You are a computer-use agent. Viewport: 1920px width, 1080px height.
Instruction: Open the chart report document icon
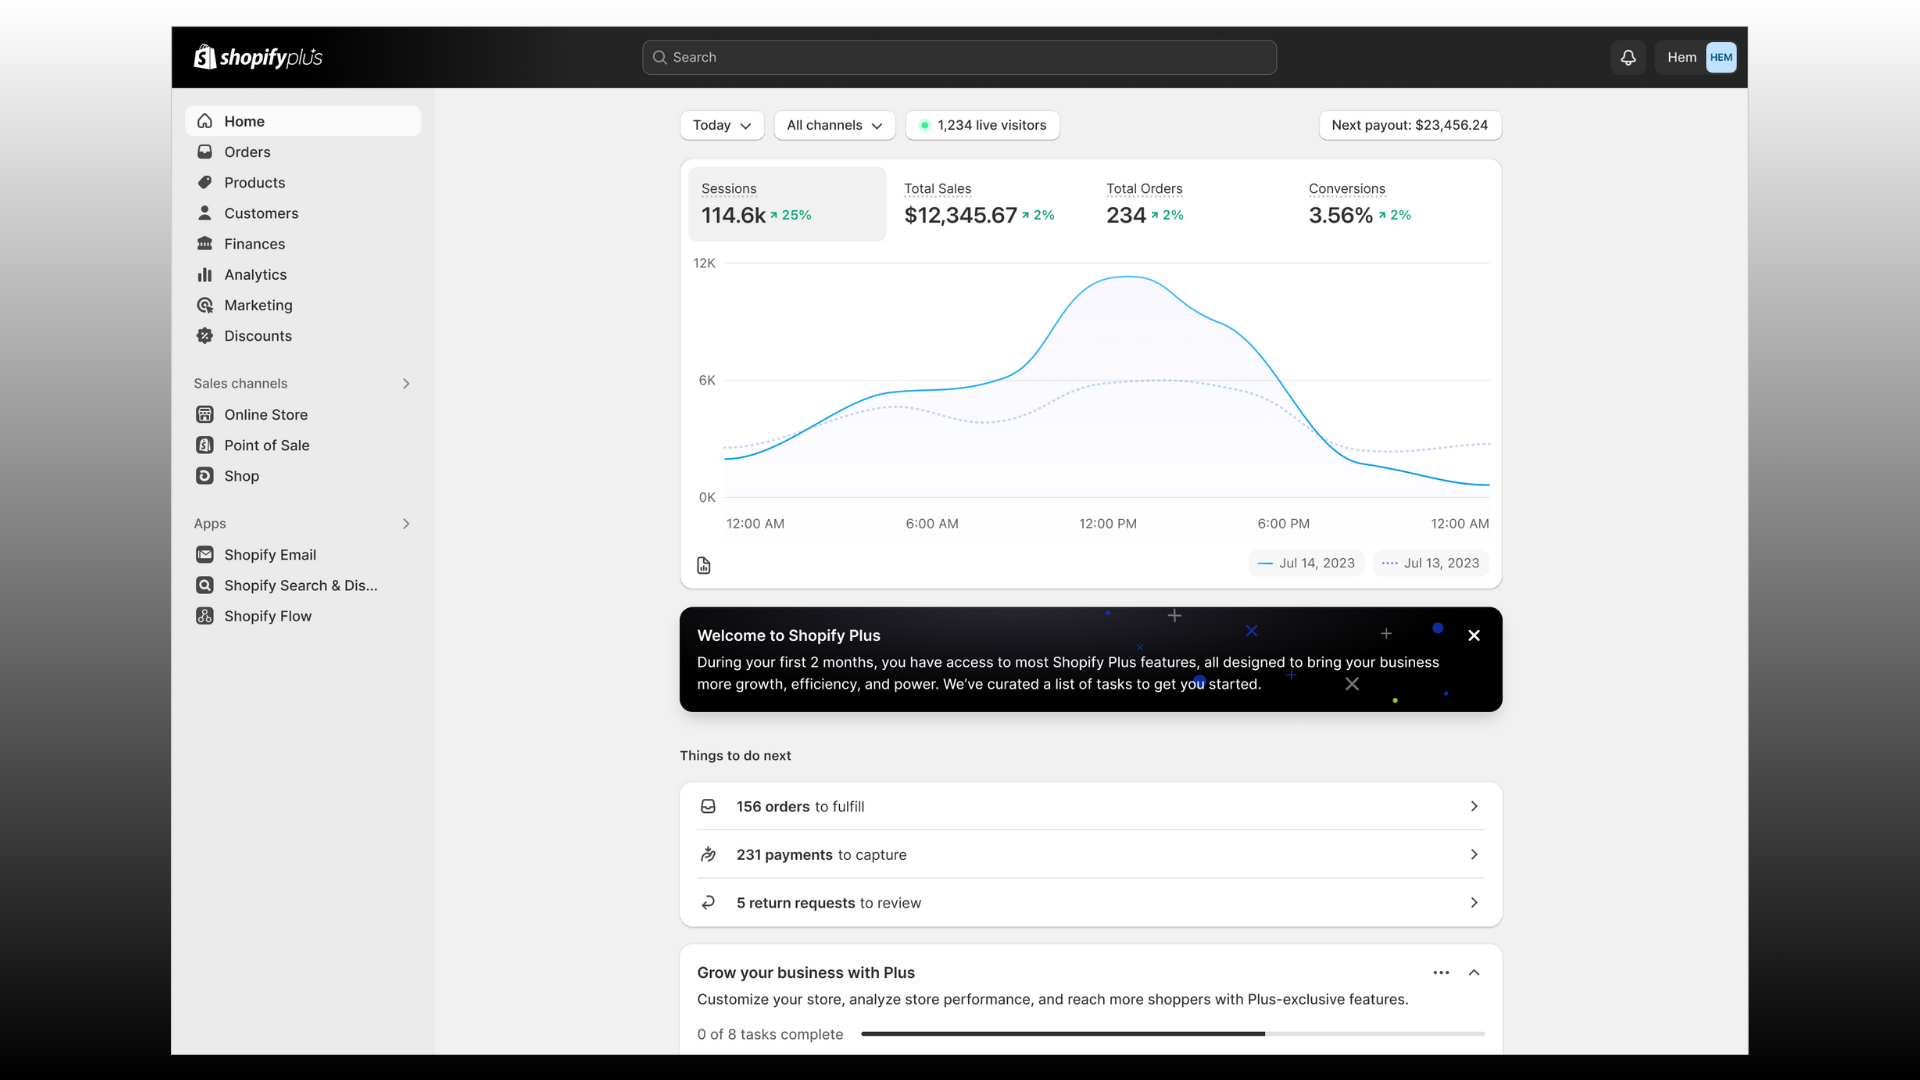coord(704,565)
